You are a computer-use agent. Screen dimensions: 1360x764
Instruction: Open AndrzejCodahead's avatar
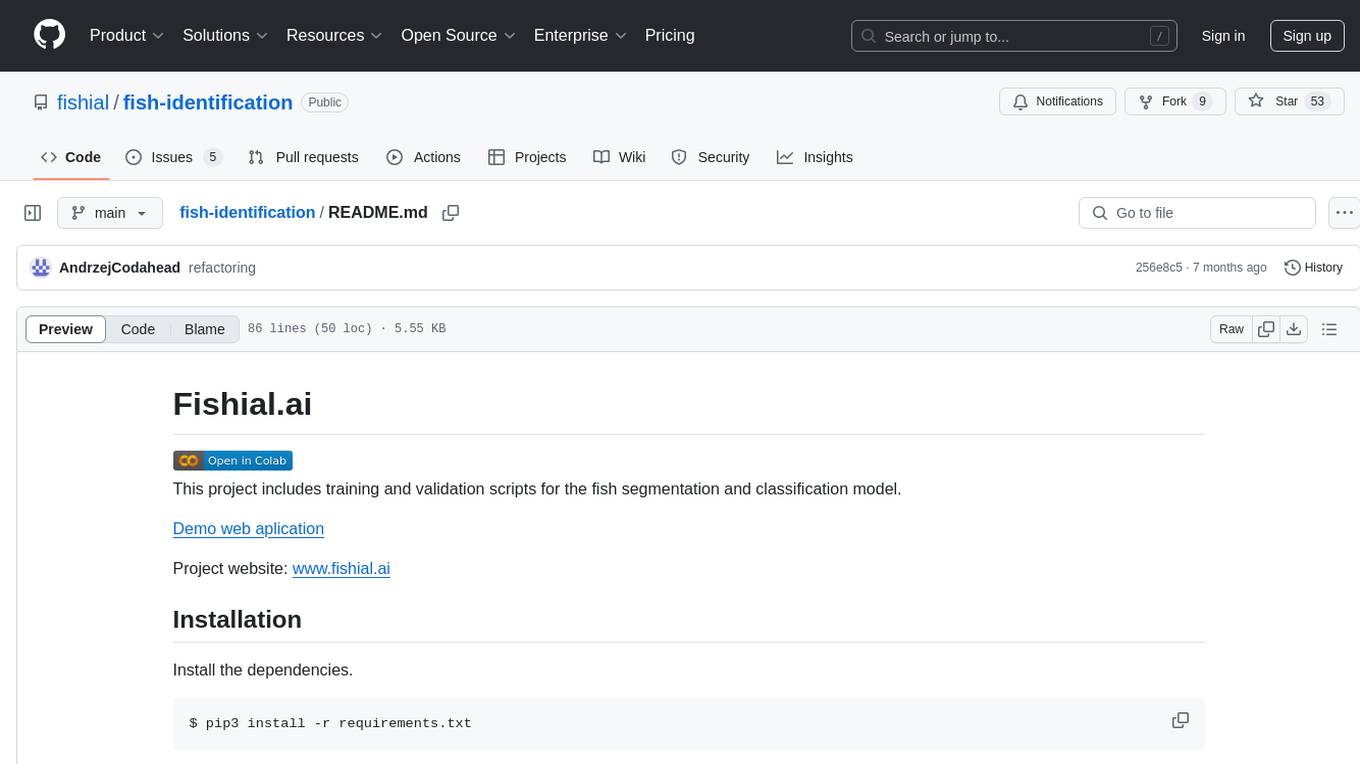point(41,268)
